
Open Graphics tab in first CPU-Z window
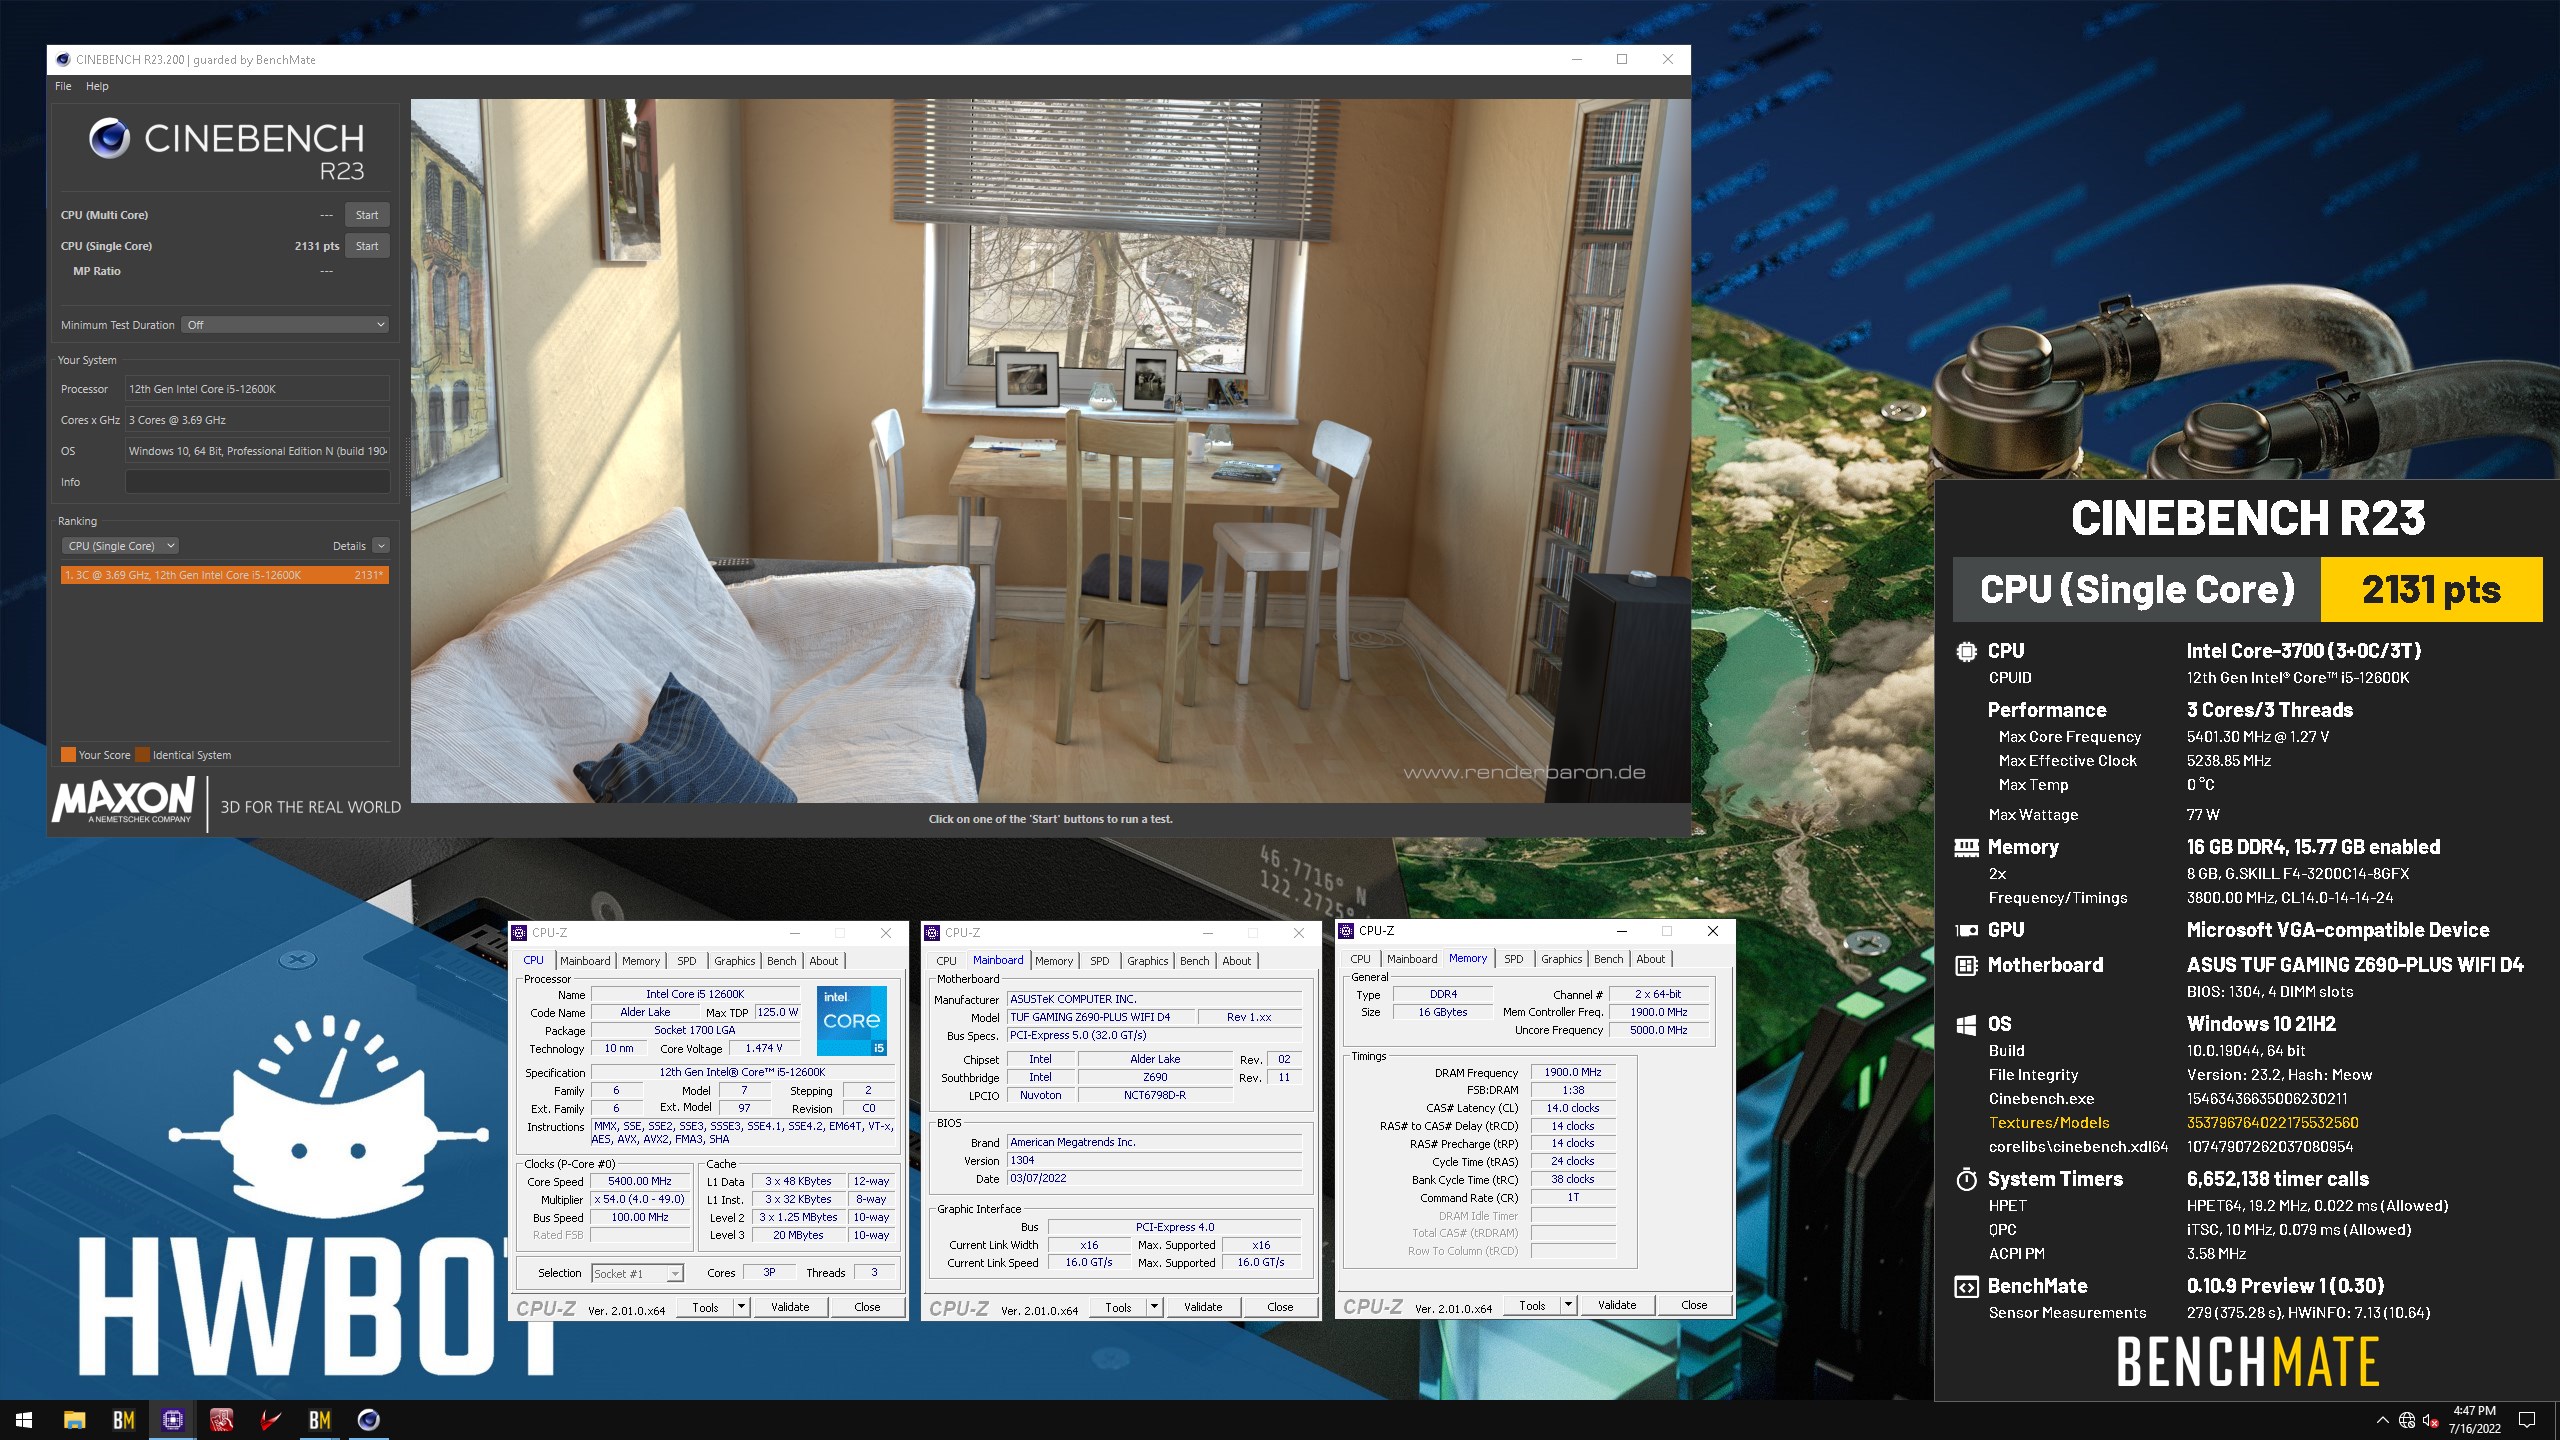click(x=735, y=961)
